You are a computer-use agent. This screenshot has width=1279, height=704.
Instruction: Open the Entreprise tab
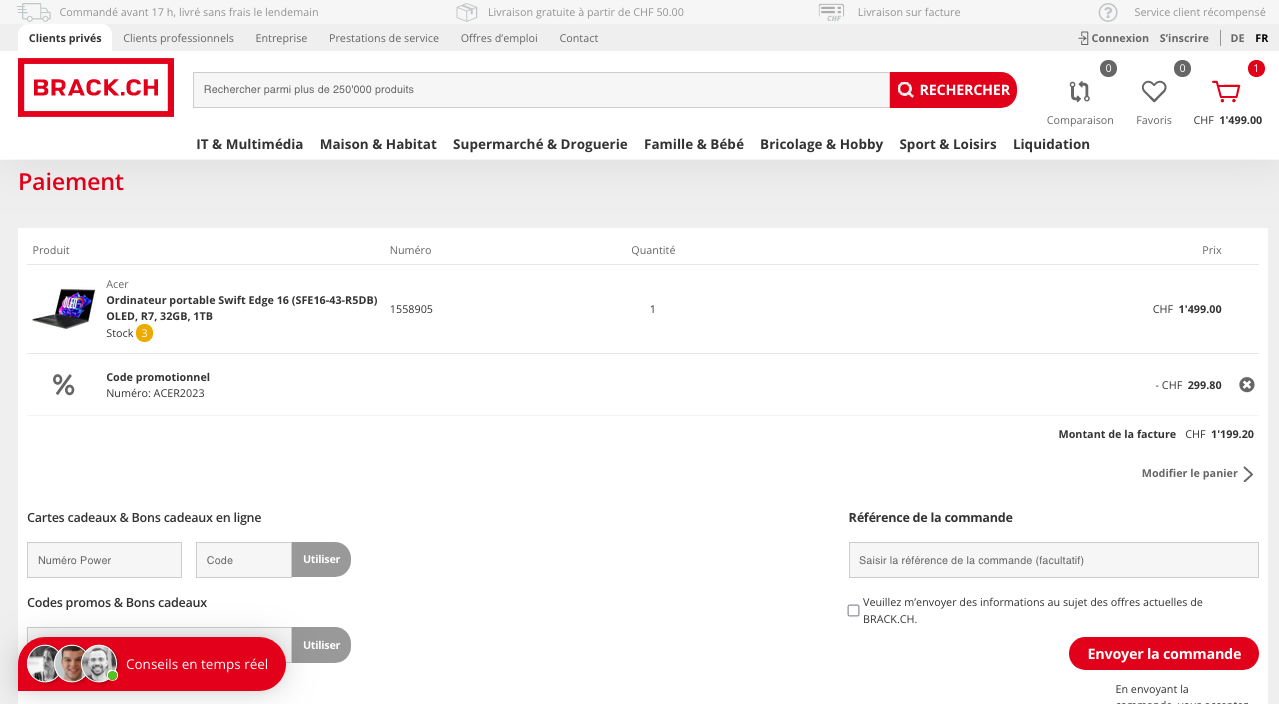pyautogui.click(x=281, y=38)
